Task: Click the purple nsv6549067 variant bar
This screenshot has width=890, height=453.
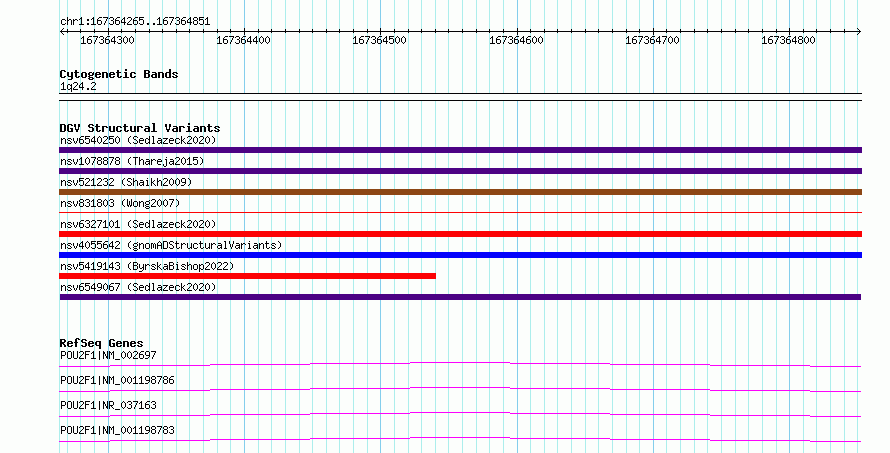Action: point(460,297)
